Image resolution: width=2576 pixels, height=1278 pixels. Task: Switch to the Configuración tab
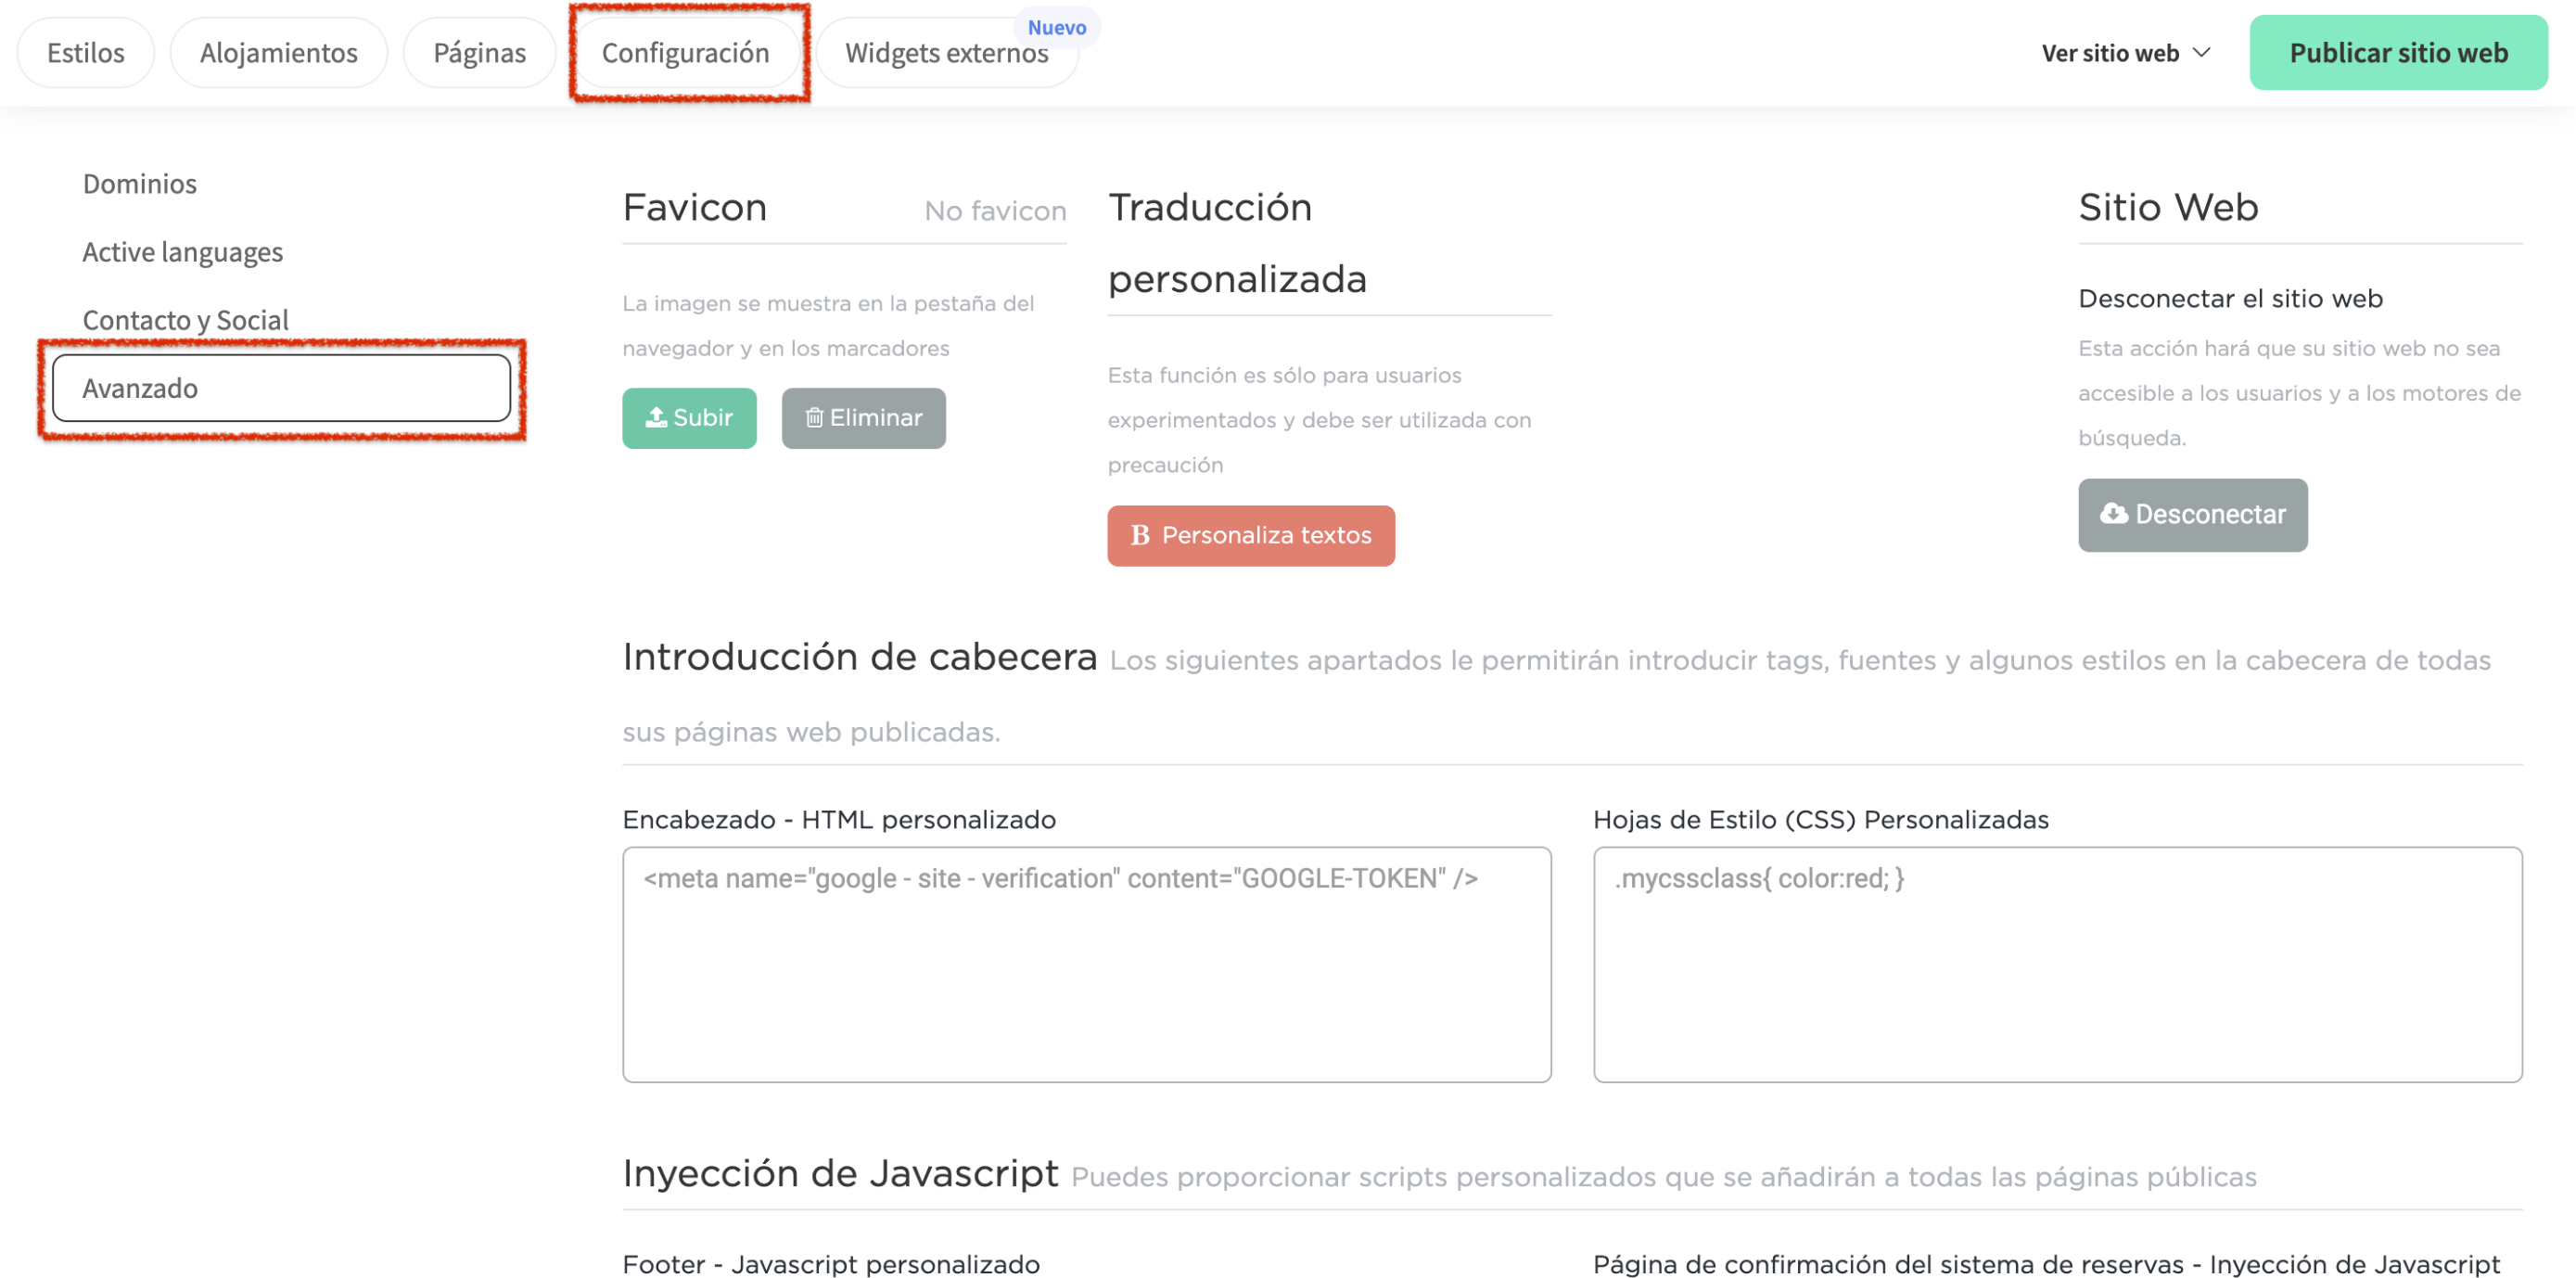(x=687, y=52)
